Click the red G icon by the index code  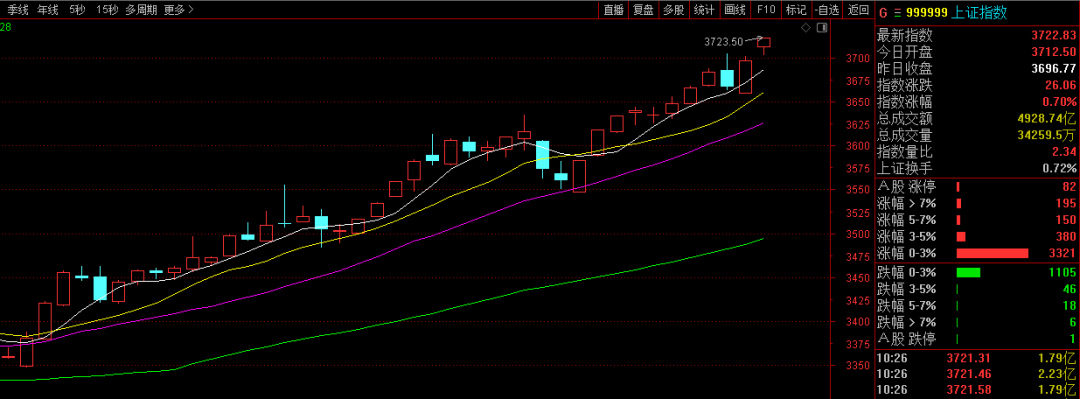[882, 12]
